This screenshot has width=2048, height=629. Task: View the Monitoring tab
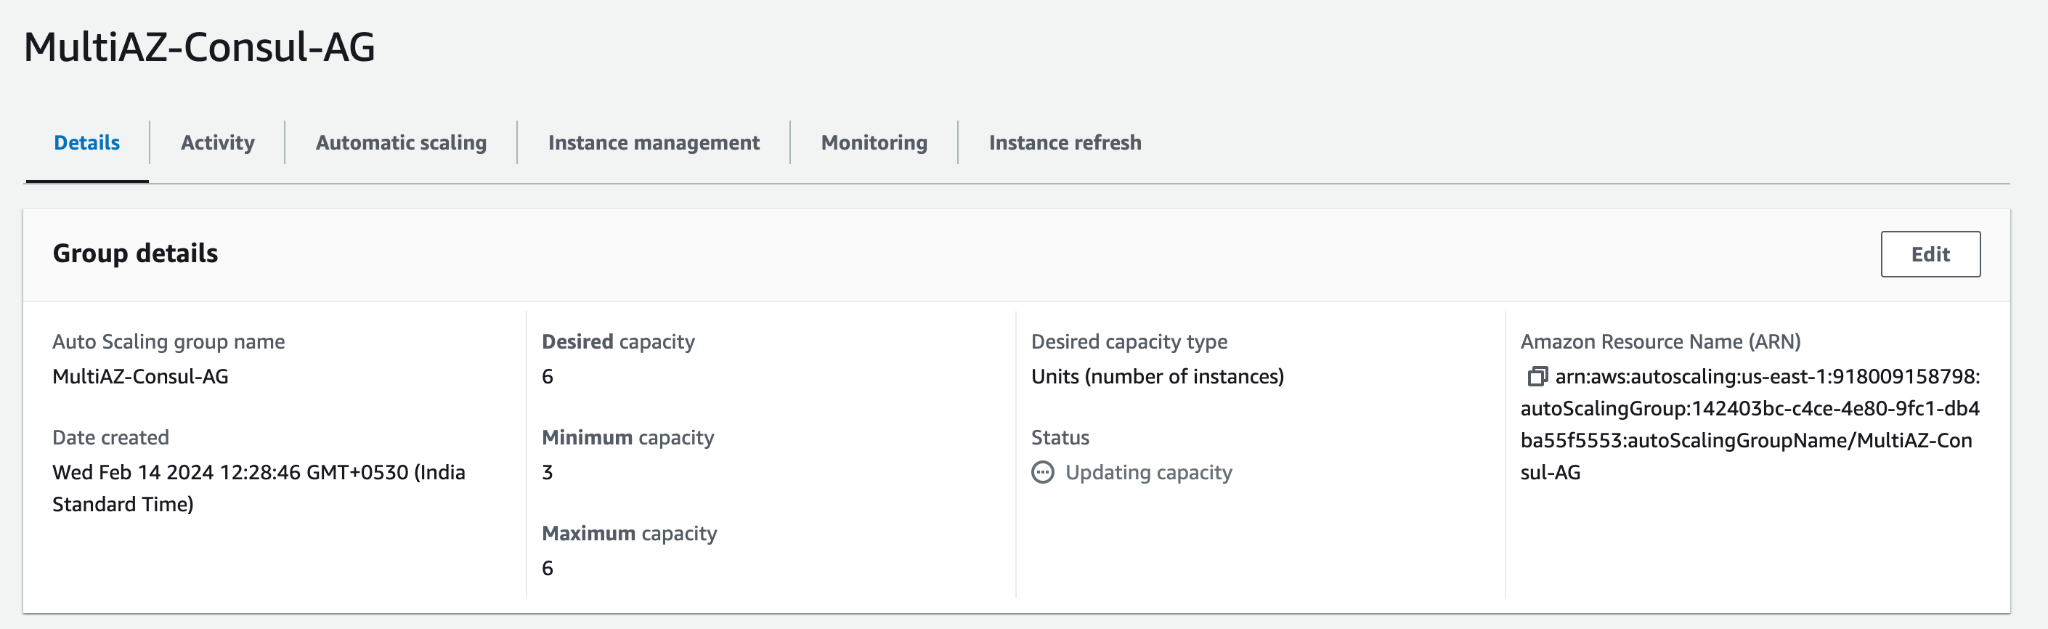874,143
